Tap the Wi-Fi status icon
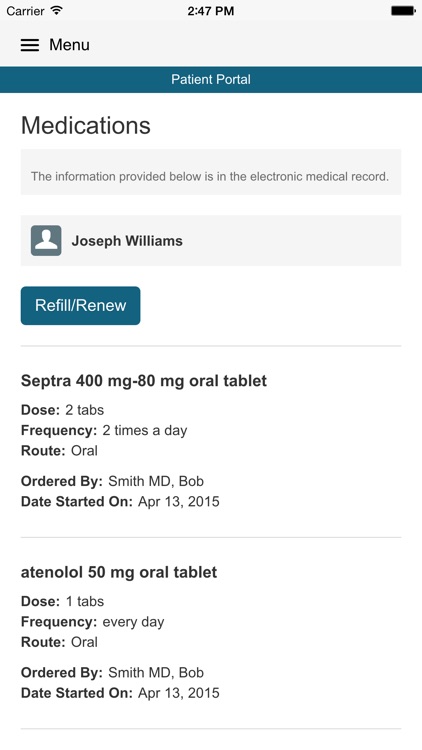This screenshot has width=422, height=750. pos(57,11)
